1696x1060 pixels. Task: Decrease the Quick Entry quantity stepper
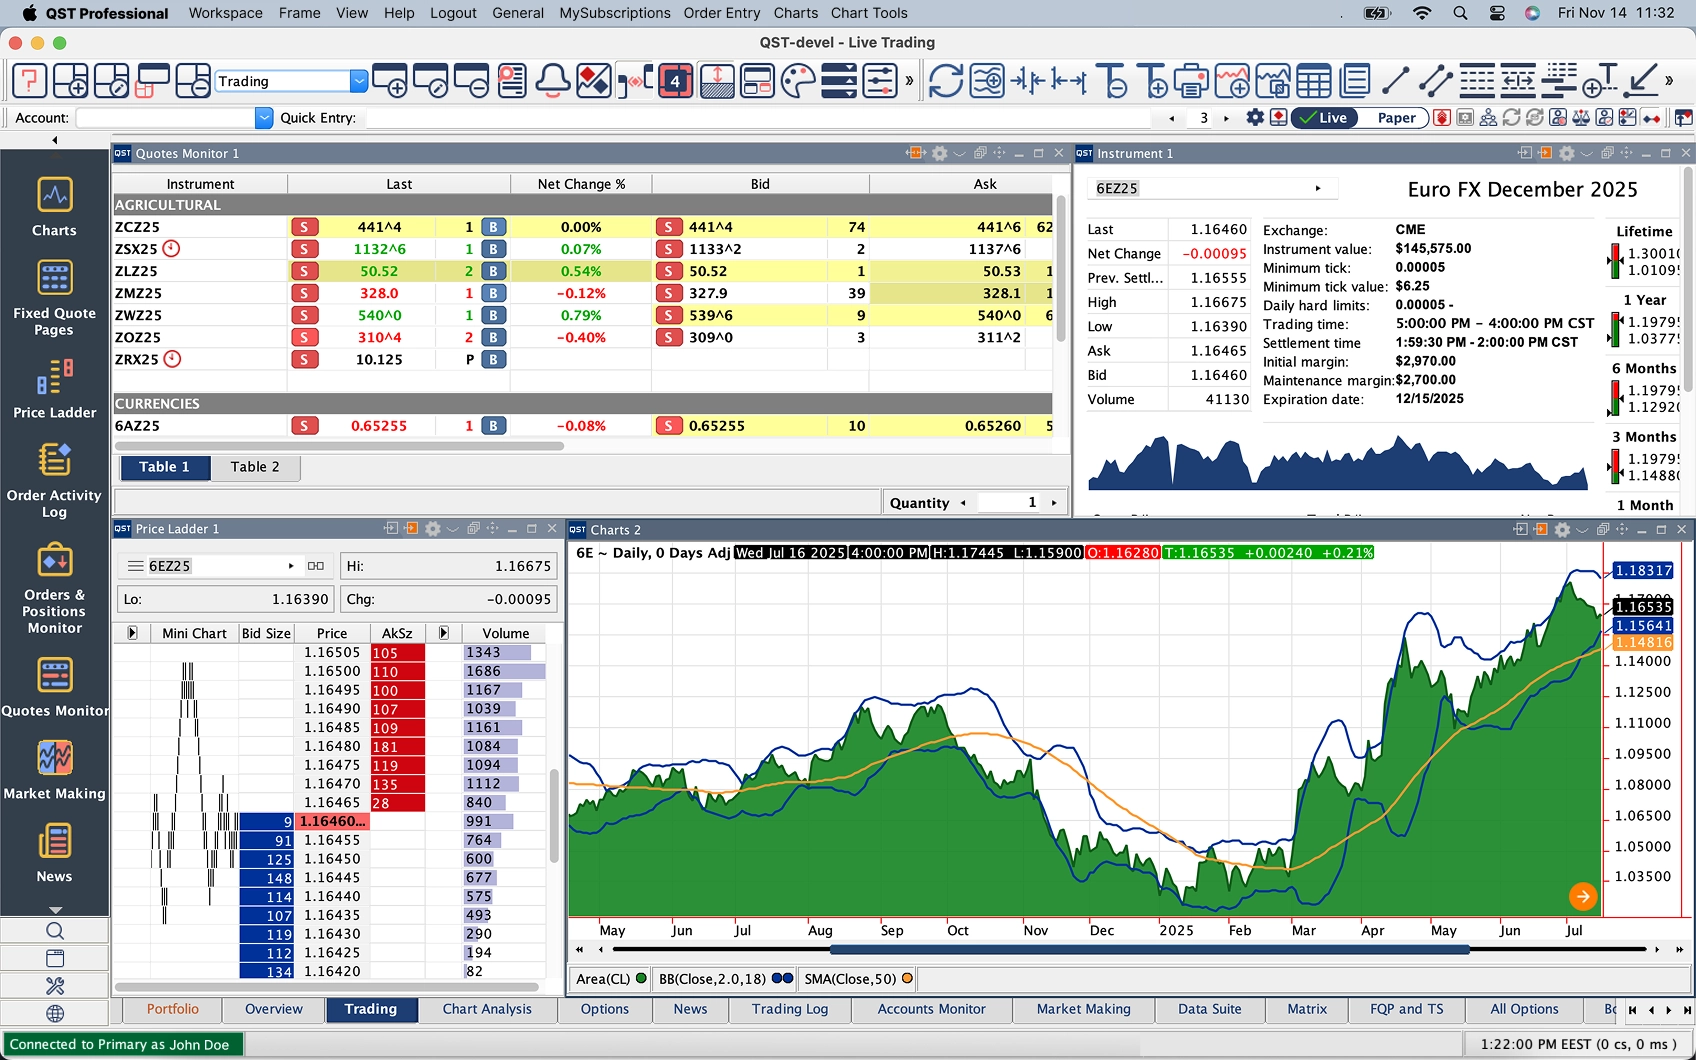click(x=1172, y=118)
